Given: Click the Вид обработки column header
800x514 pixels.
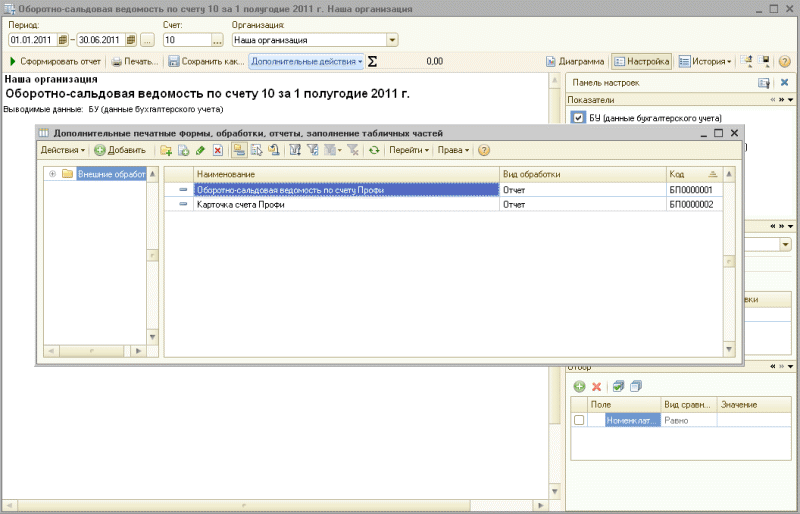Looking at the screenshot, I should (x=583, y=174).
